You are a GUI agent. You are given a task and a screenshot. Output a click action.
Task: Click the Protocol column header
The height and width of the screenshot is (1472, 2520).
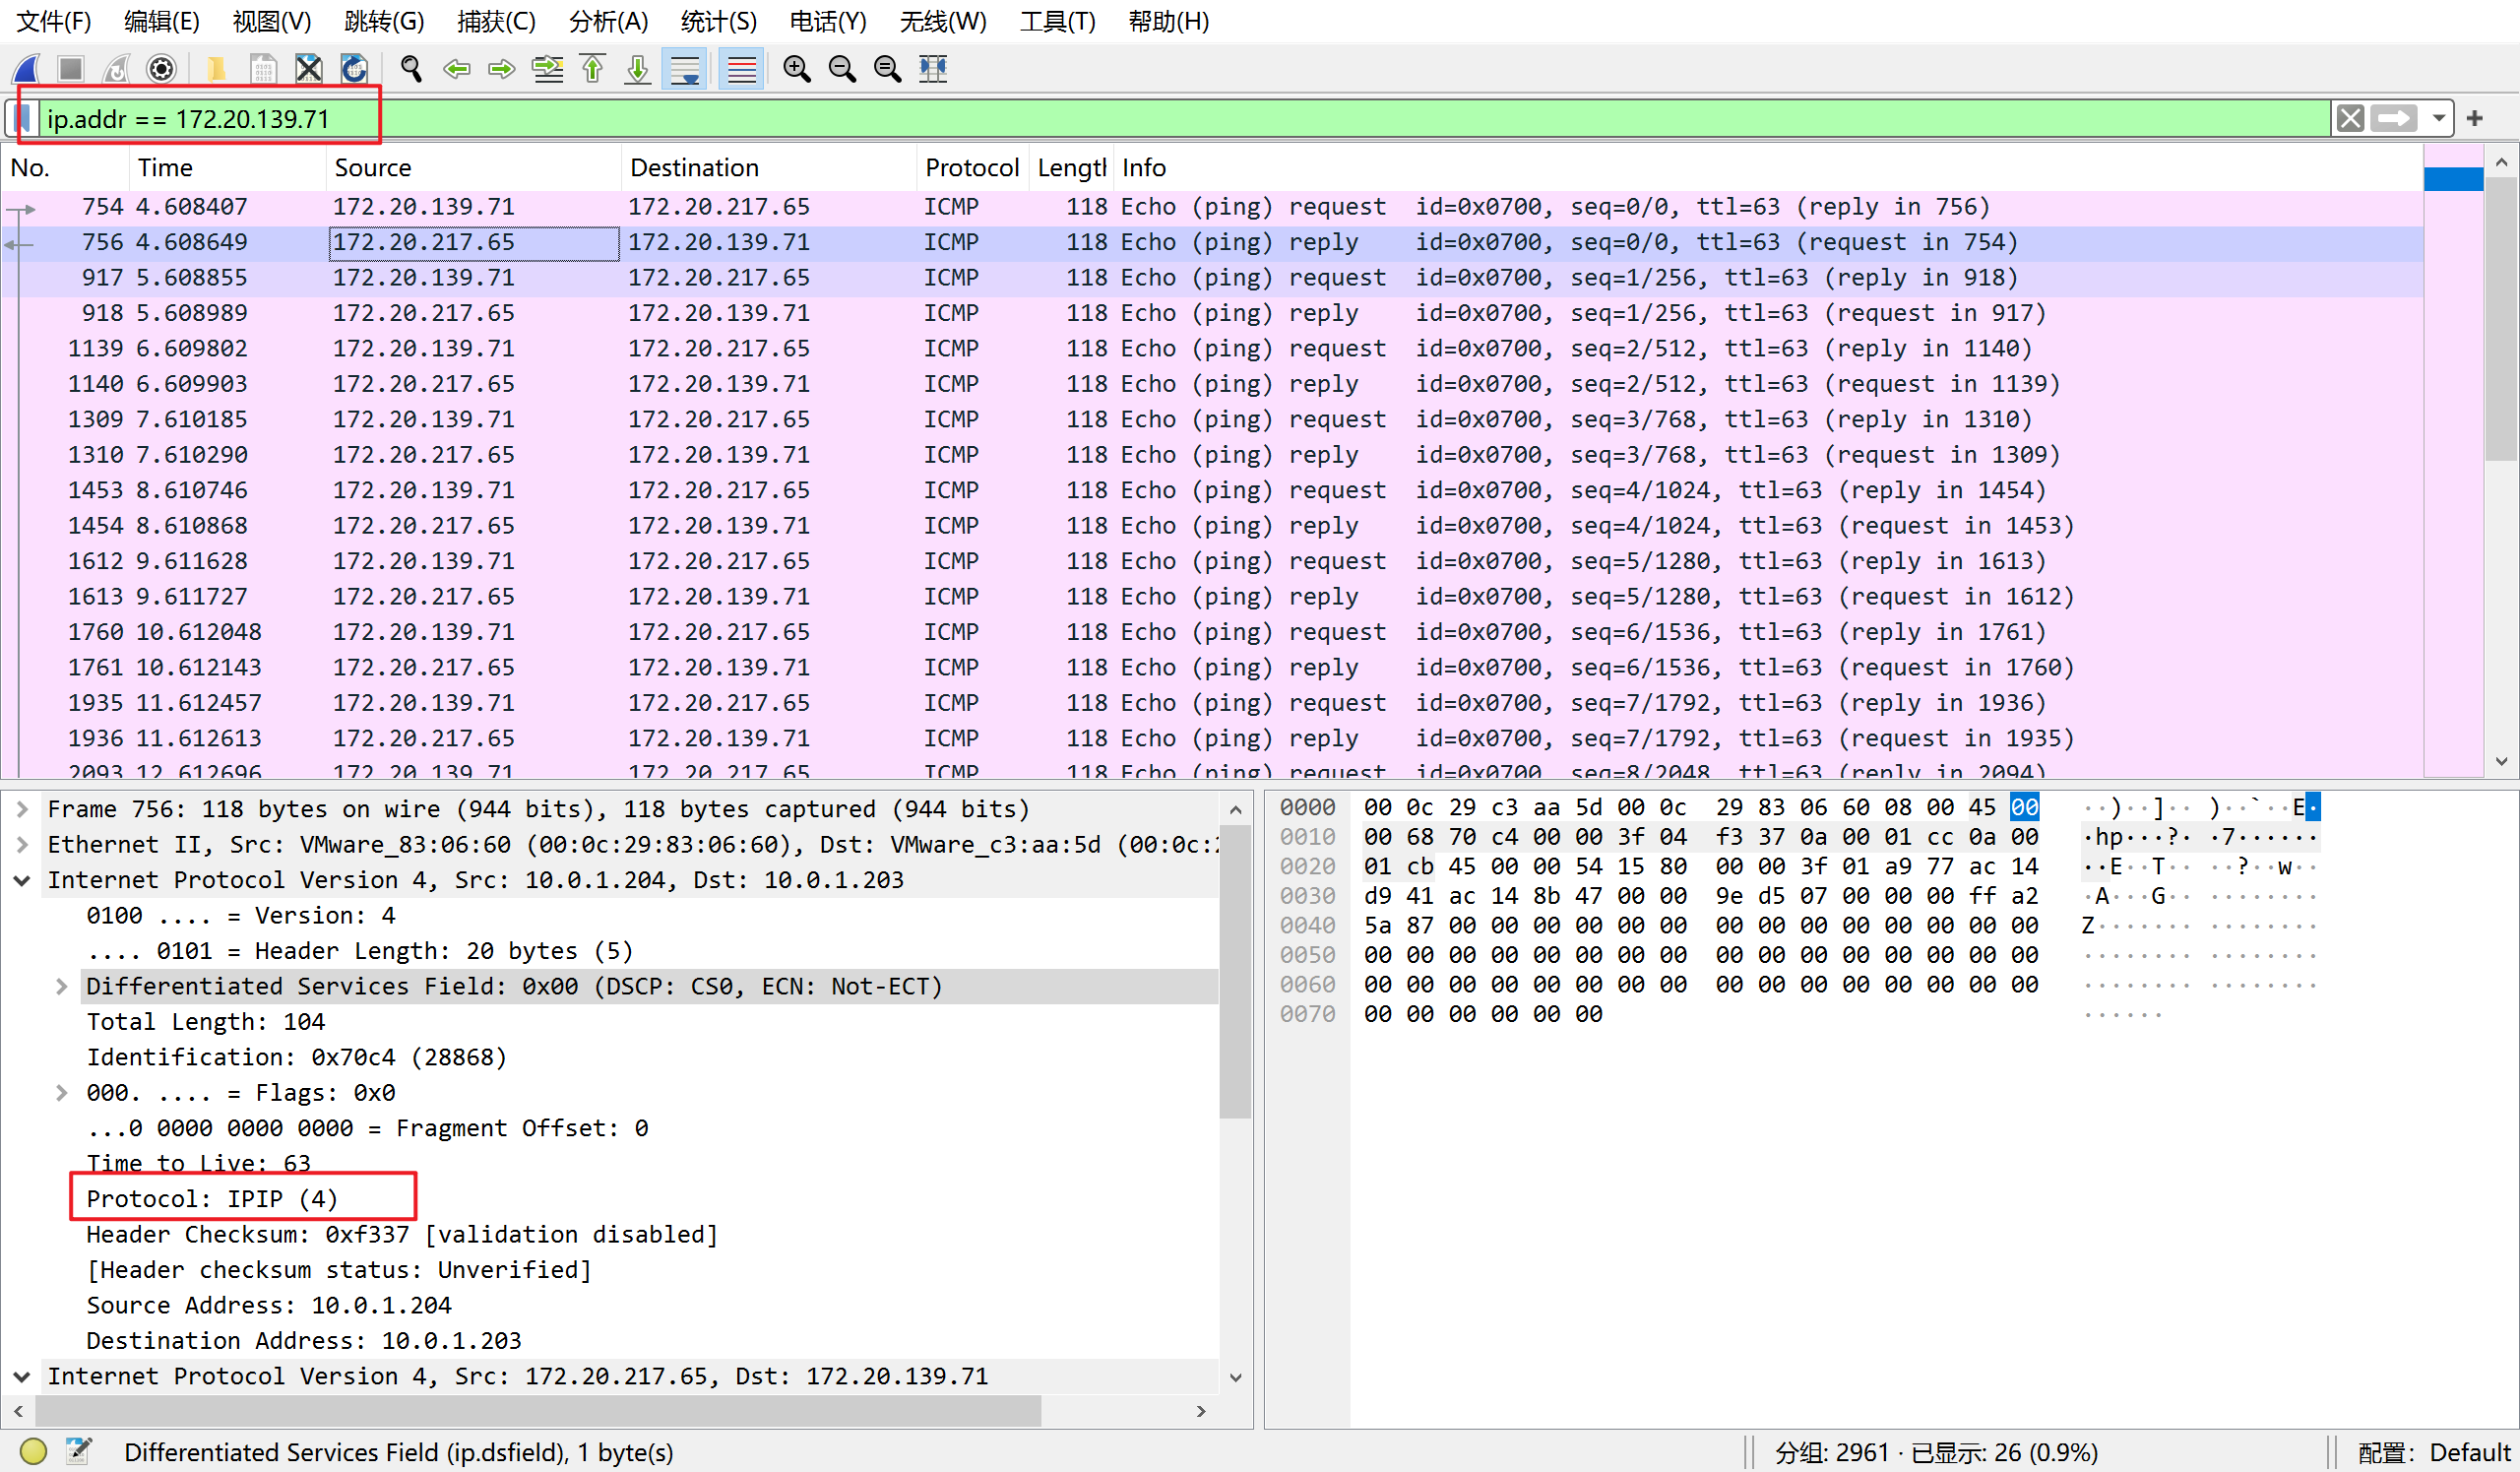tap(970, 167)
